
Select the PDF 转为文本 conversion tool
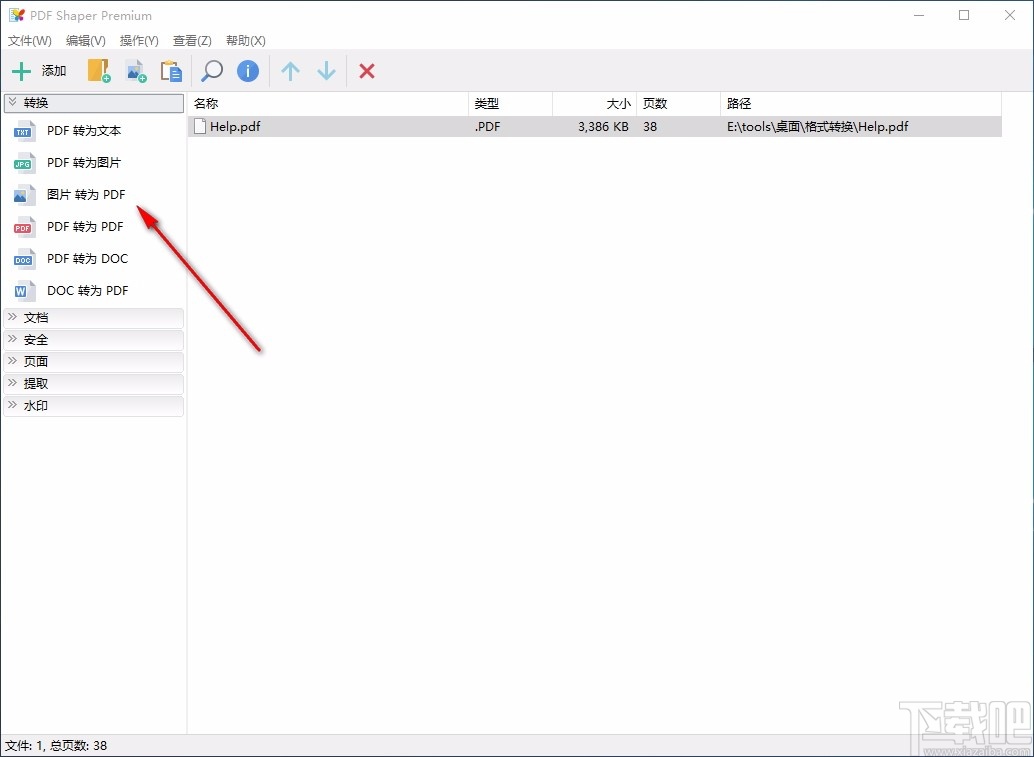point(83,130)
